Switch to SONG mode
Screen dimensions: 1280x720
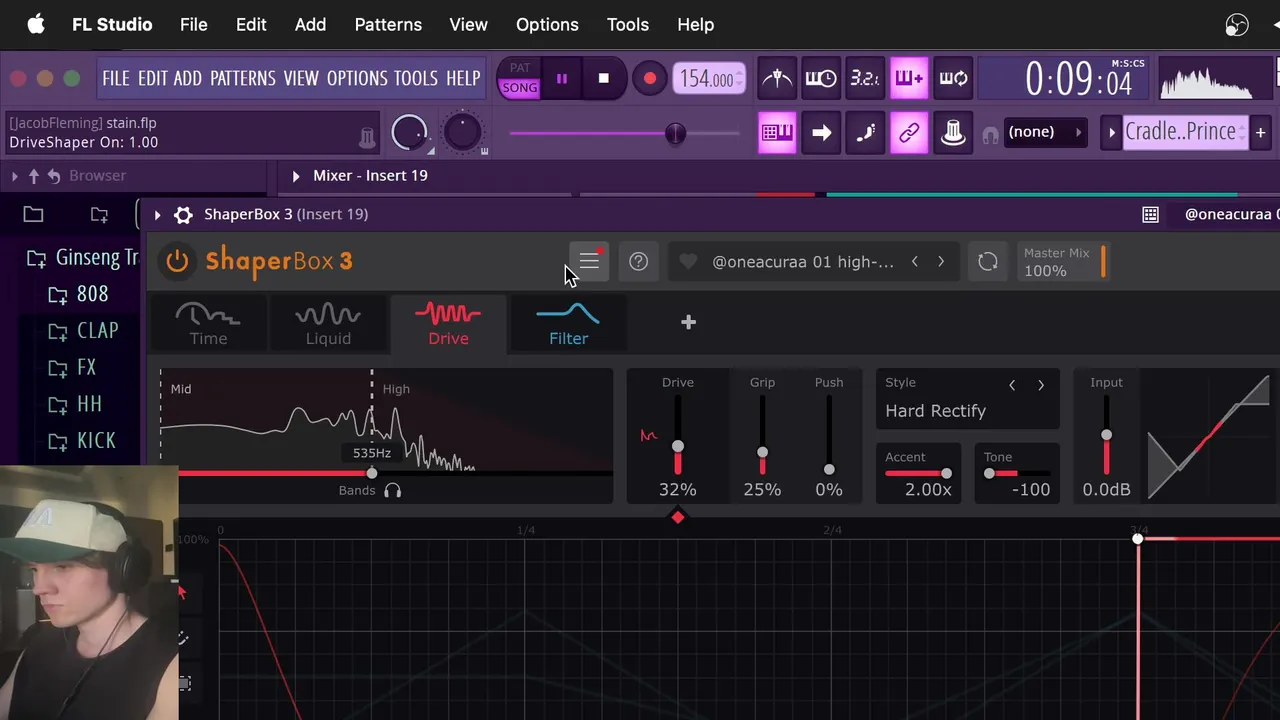pos(520,88)
